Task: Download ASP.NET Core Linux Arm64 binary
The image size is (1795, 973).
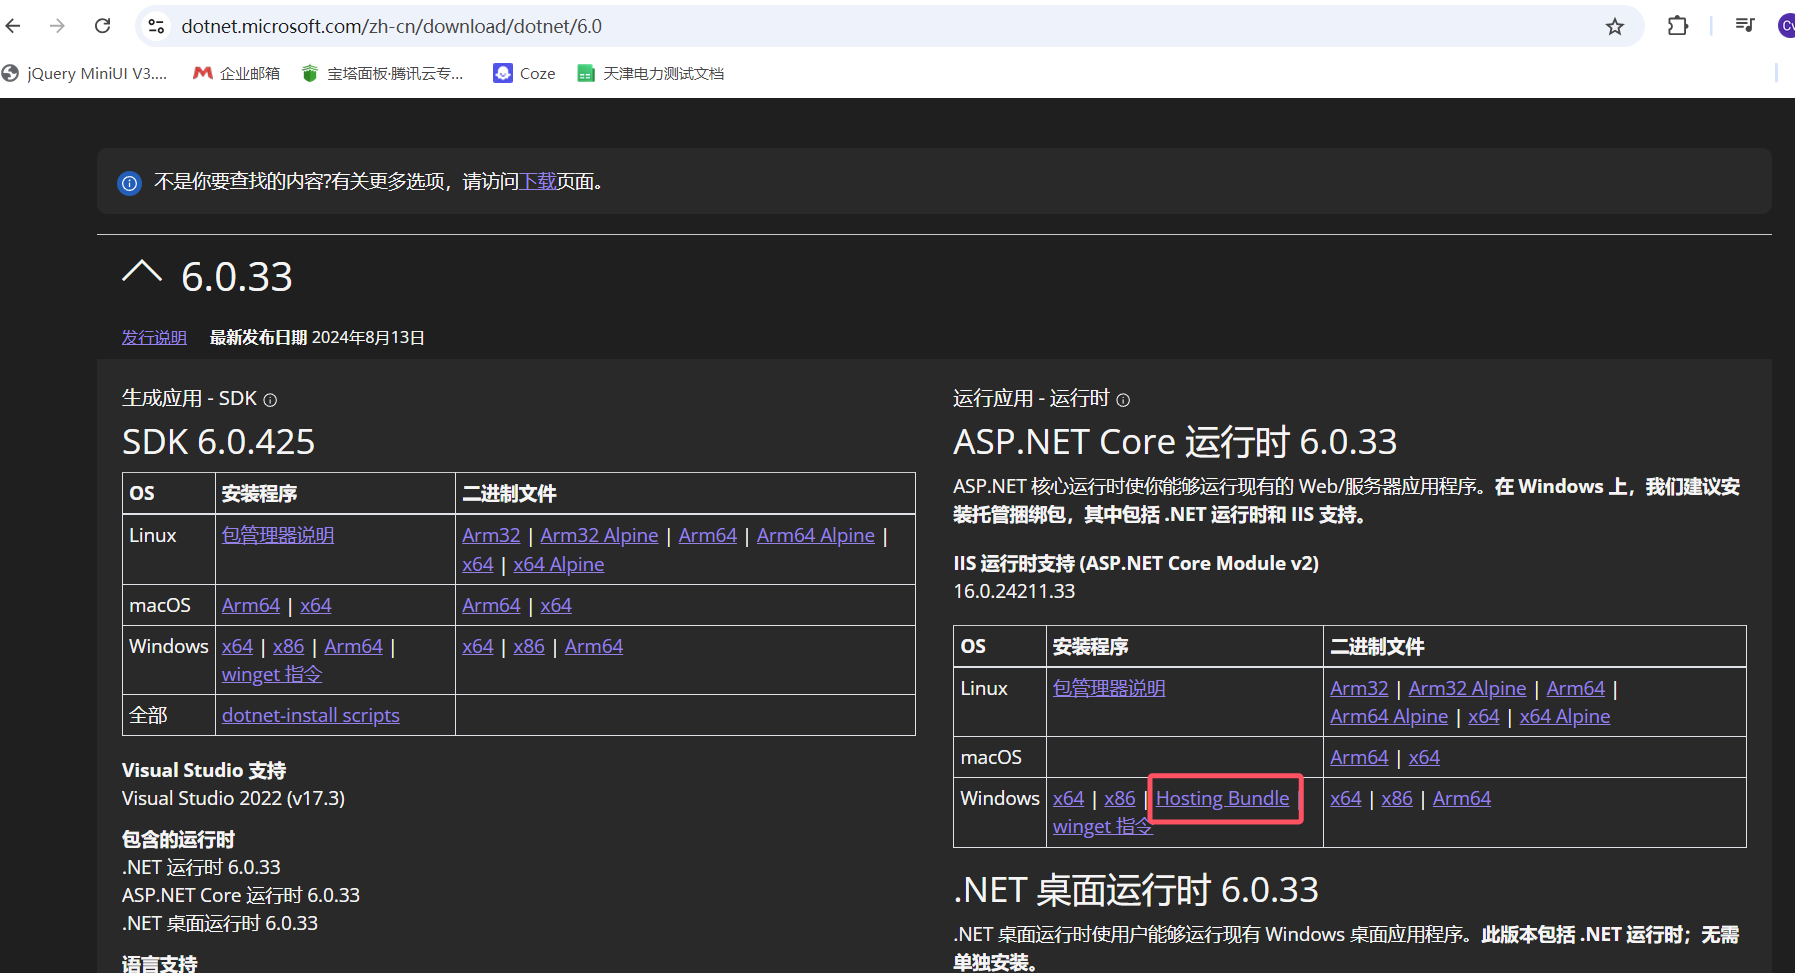Action: coord(1576,688)
